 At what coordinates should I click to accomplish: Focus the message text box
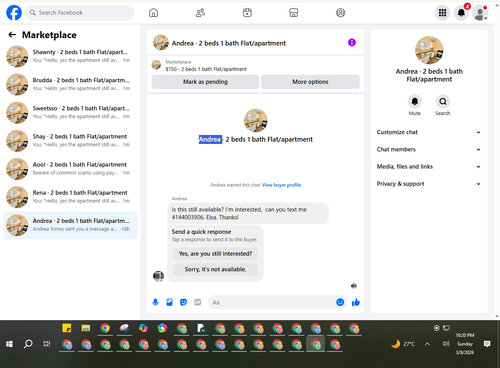click(x=272, y=302)
